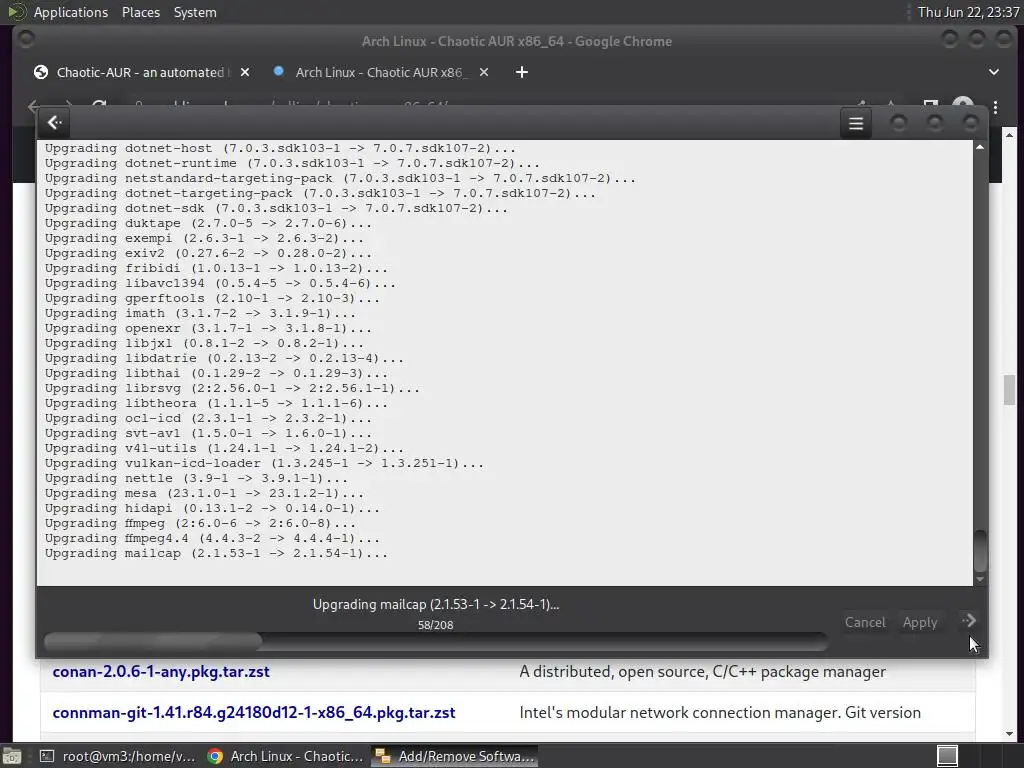
Task: Open connman-git-1.41.r84 package link
Action: [253, 712]
